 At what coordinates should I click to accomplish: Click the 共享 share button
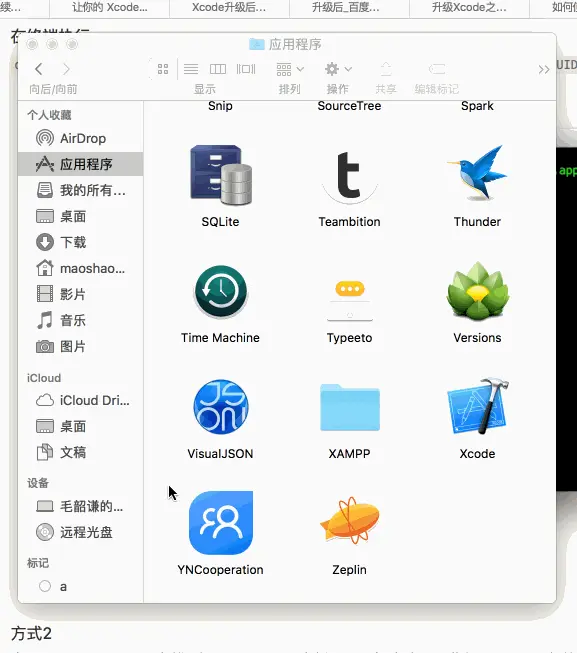coord(386,69)
